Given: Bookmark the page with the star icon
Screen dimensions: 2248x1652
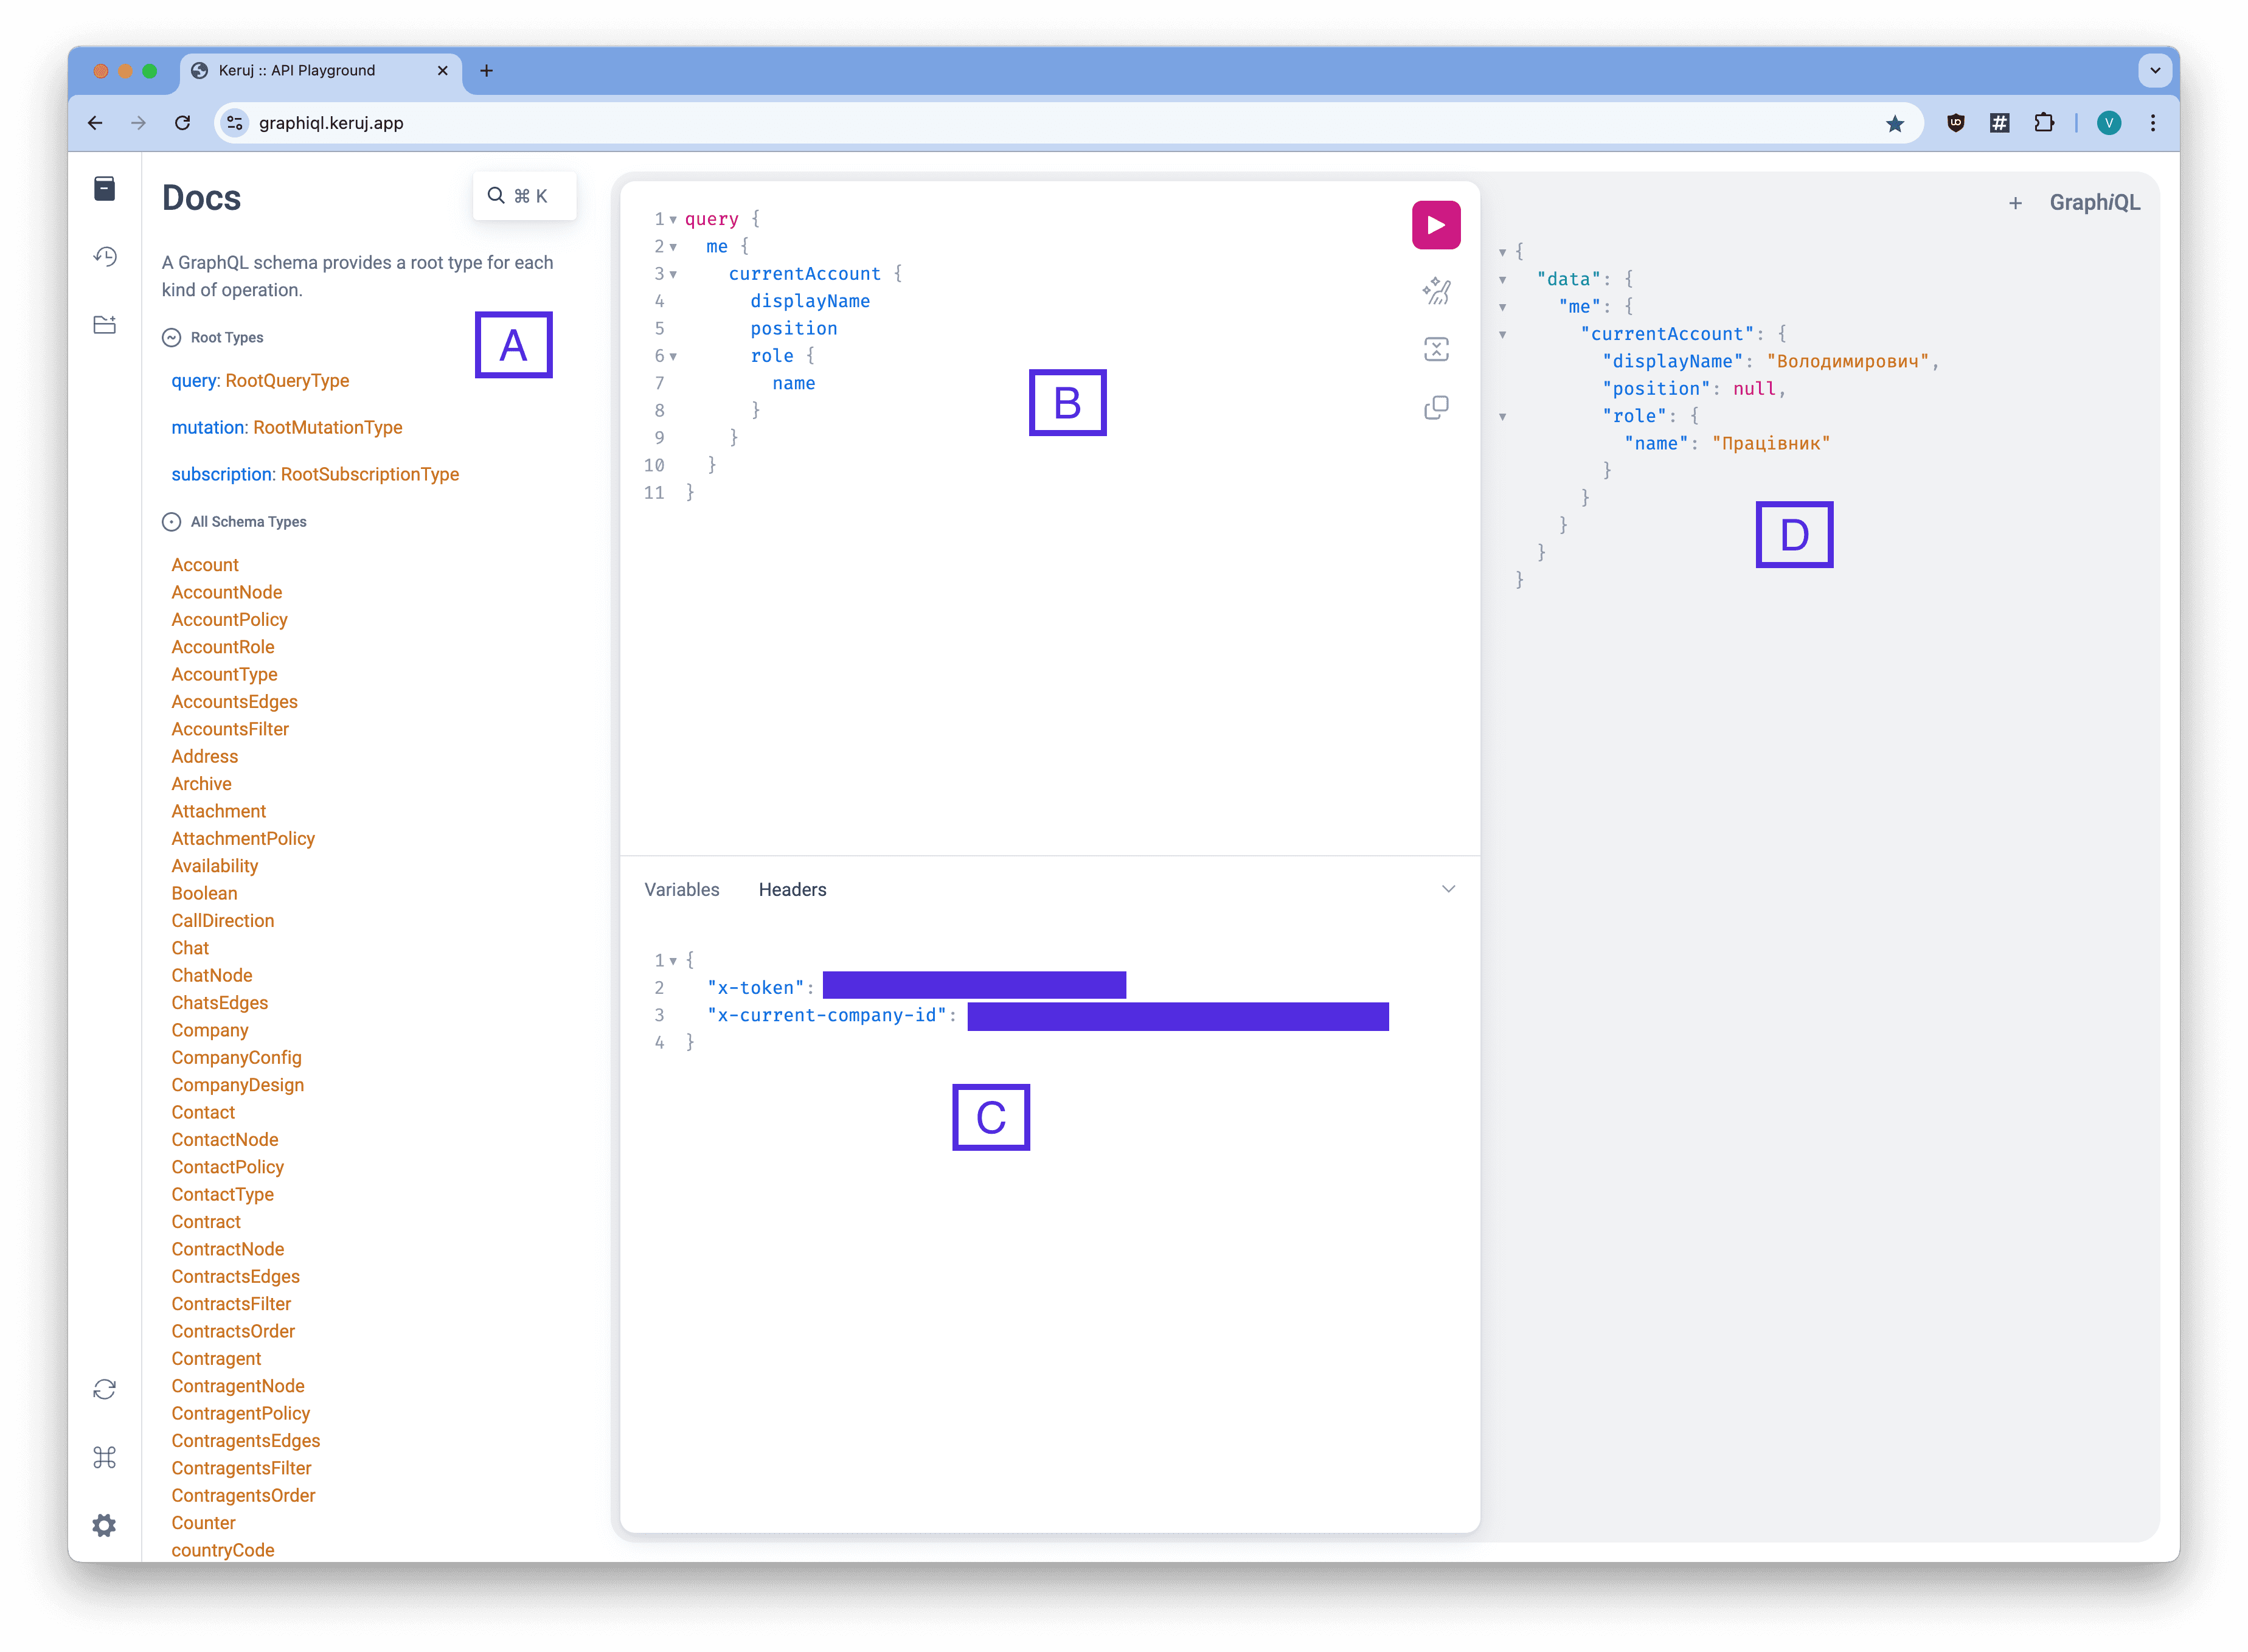Looking at the screenshot, I should [x=1894, y=123].
